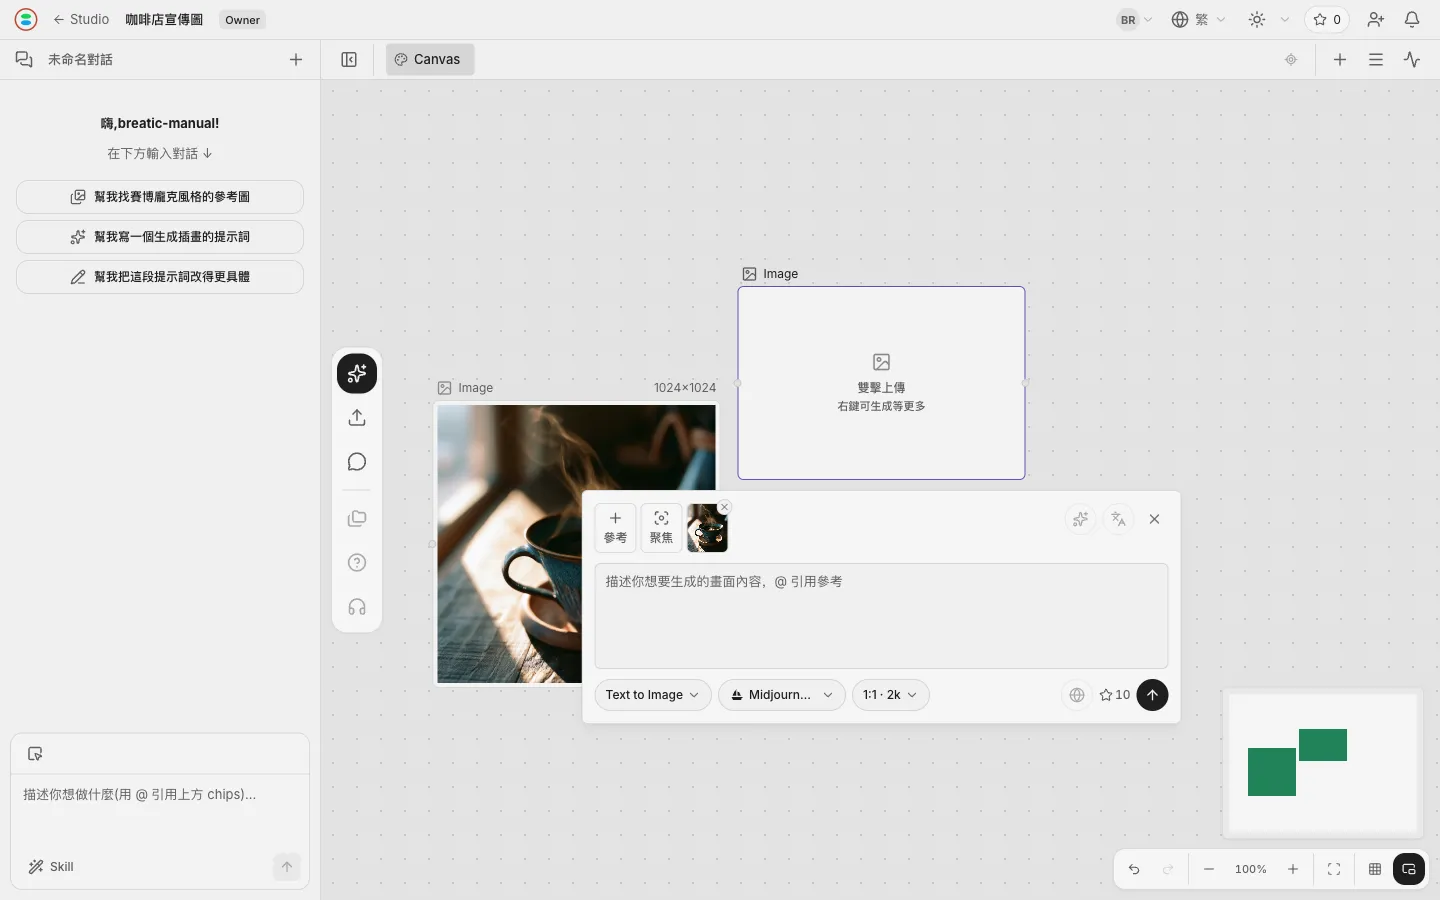Open the 1:1 · 2k ratio dropdown
The width and height of the screenshot is (1440, 900).
[x=891, y=695]
